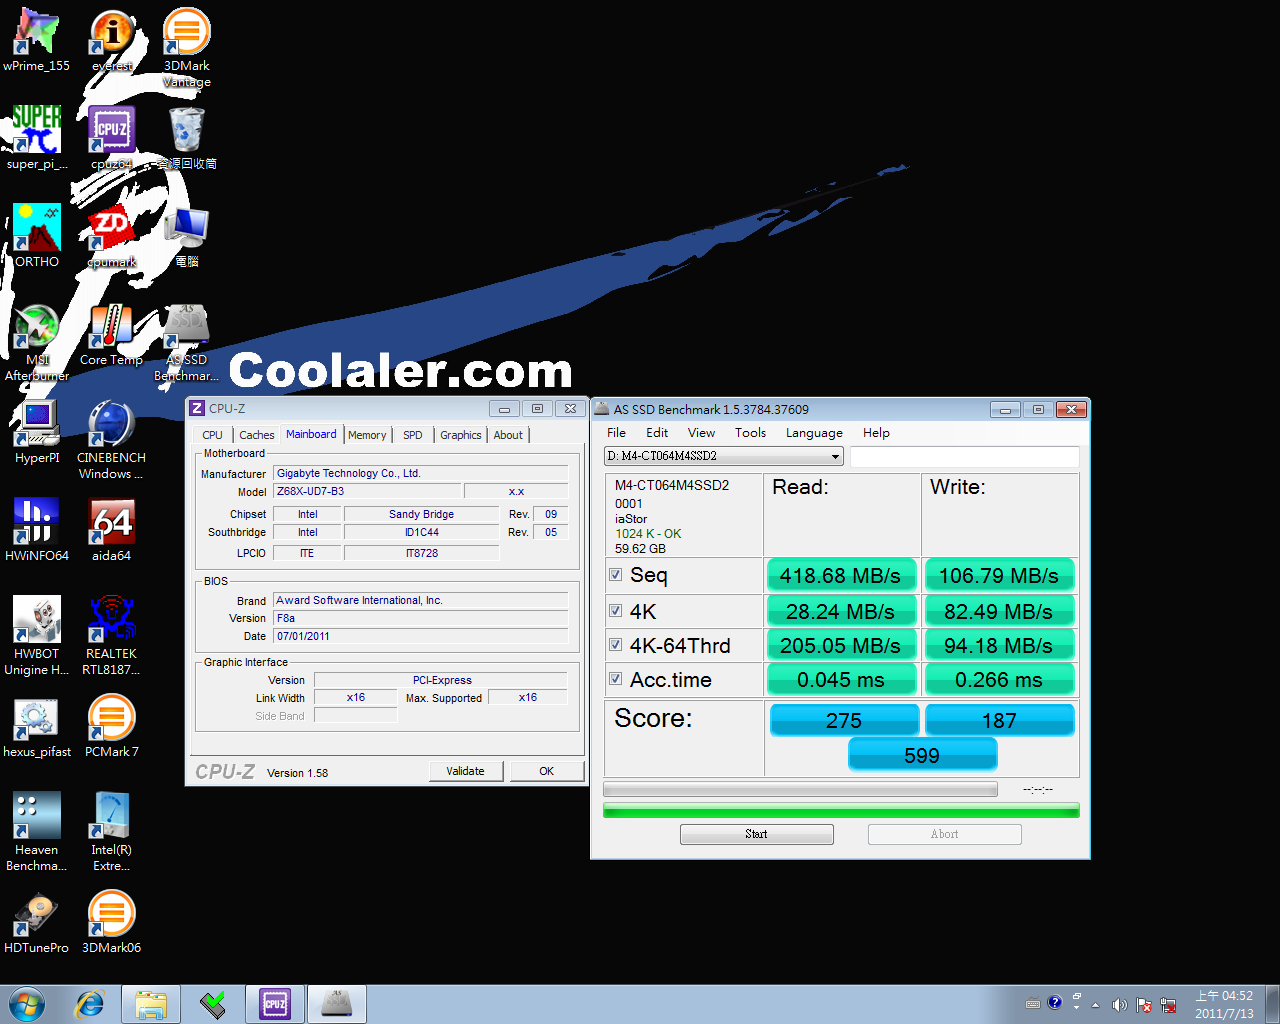Open the everest desktop shortcut

(x=112, y=40)
